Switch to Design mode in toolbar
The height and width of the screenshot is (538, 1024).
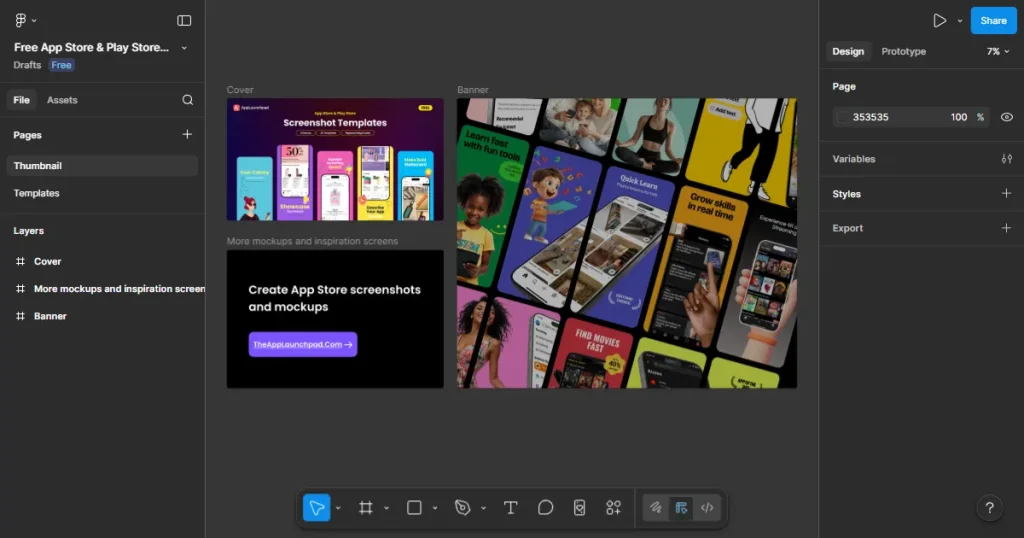pyautogui.click(x=681, y=507)
